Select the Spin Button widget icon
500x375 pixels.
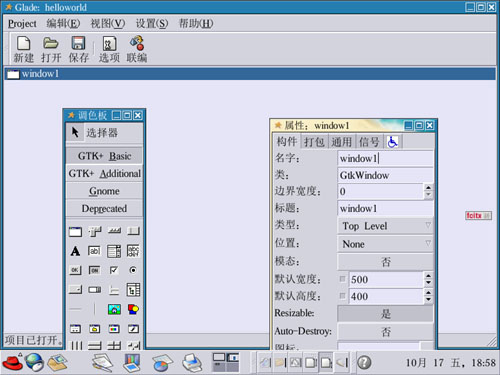tap(95, 290)
